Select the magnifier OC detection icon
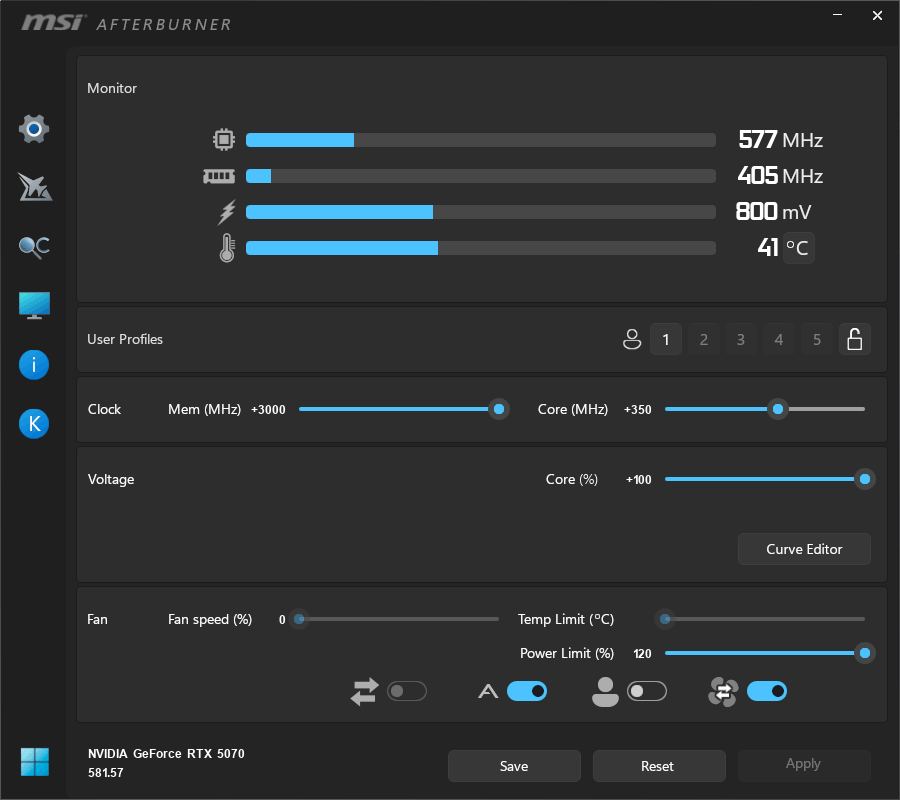The height and width of the screenshot is (800, 900). pos(33,246)
